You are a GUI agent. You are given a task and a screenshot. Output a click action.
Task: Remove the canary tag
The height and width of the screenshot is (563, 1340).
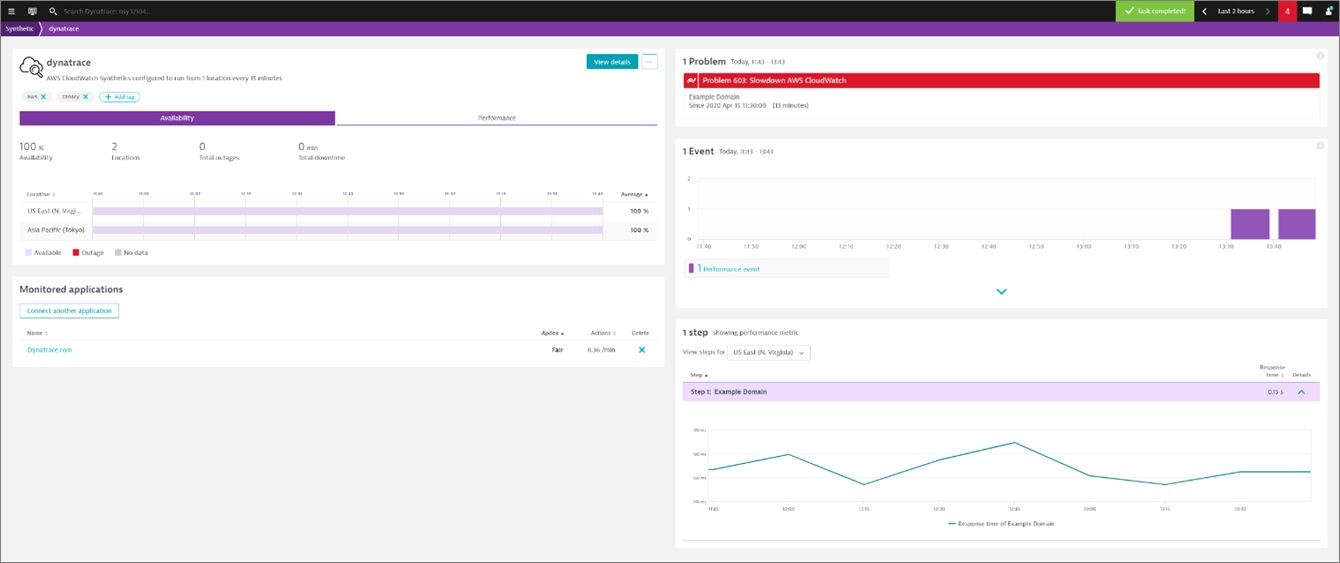(85, 97)
